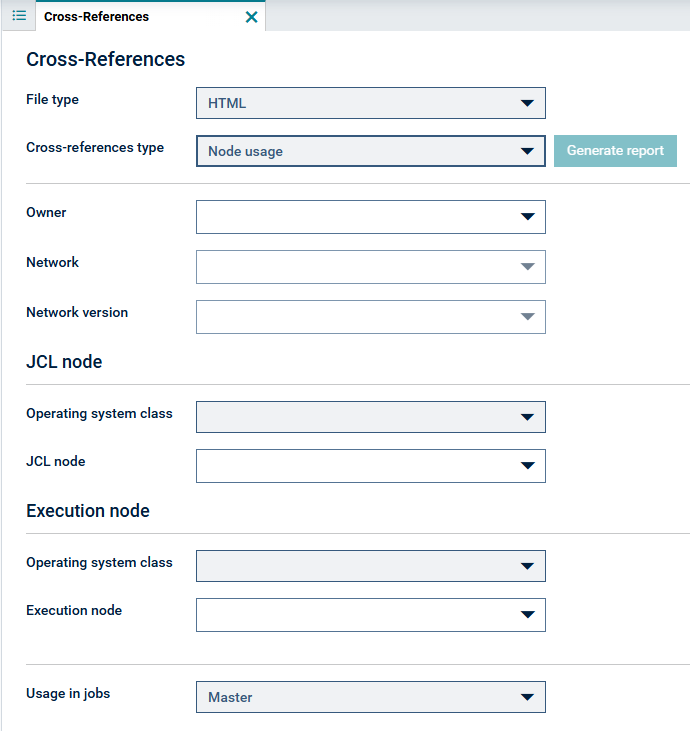The height and width of the screenshot is (731, 690).
Task: Select the Cross-References tab
Action: tap(151, 16)
